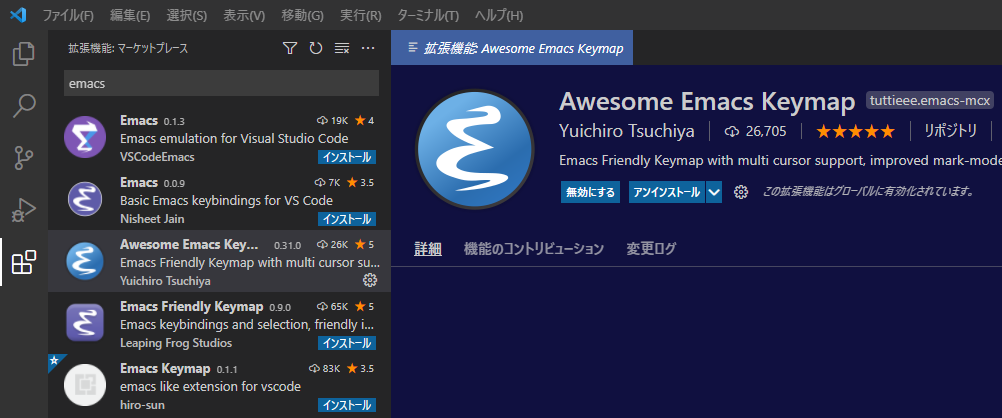Open the ヘルプ(H) menu
The image size is (1002, 418).
[499, 15]
